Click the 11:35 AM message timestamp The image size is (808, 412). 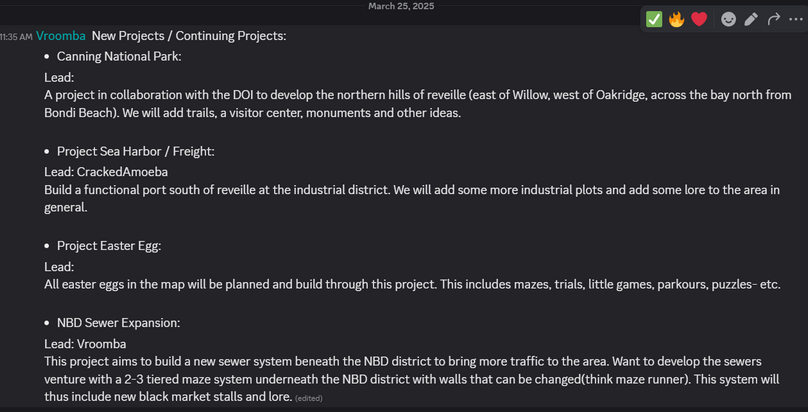pos(16,37)
